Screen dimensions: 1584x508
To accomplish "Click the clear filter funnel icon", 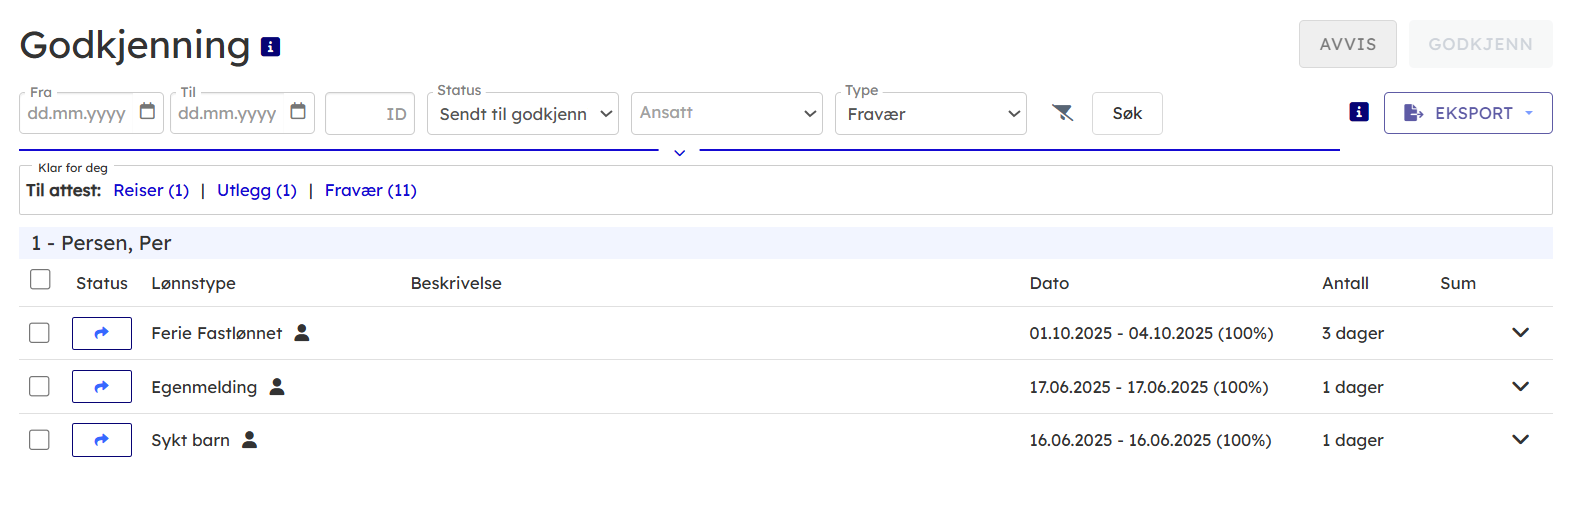I will tap(1062, 113).
